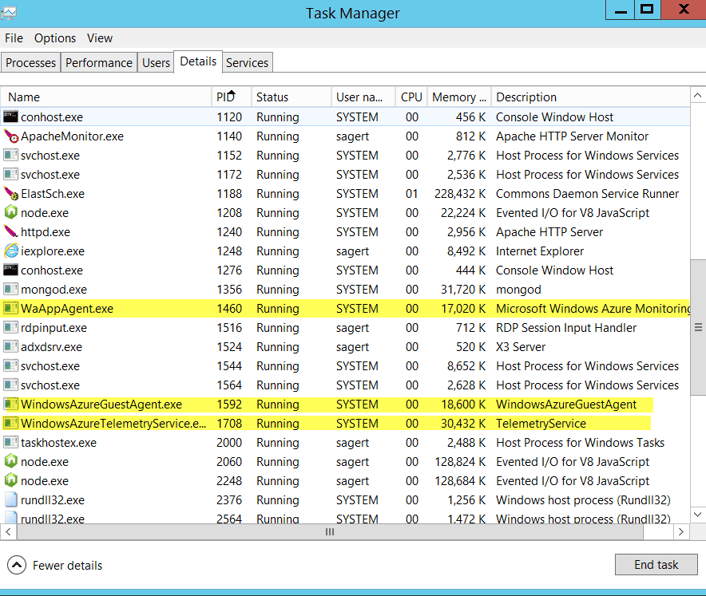Click PID 1240 in httpd.exe row
706x596 pixels.
tap(229, 232)
